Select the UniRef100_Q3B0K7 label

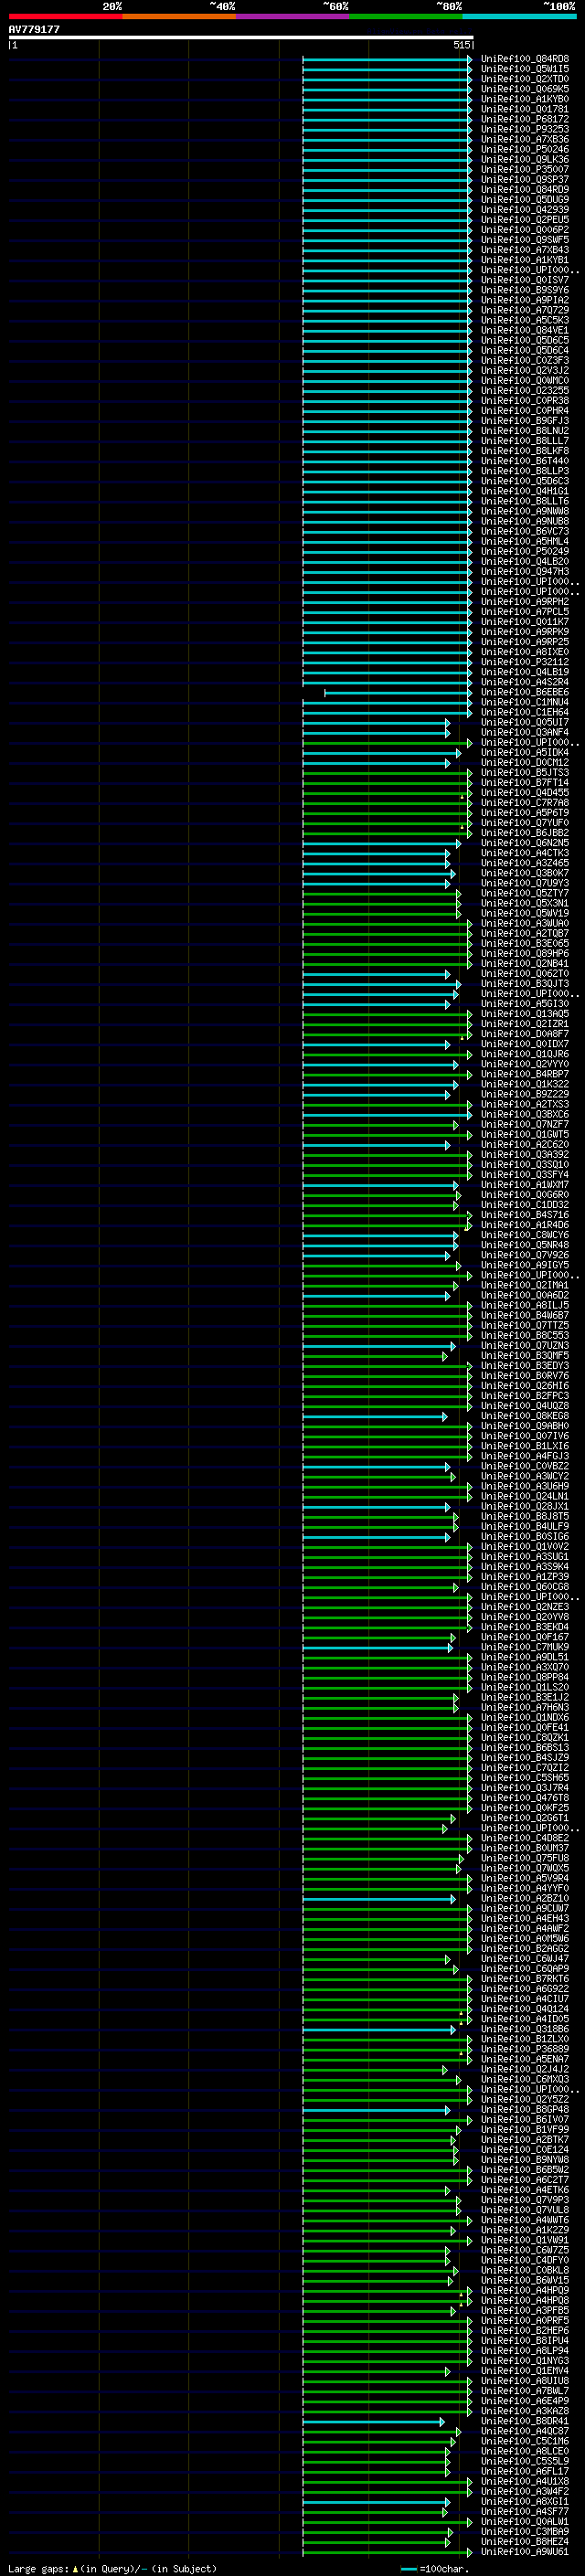(525, 873)
